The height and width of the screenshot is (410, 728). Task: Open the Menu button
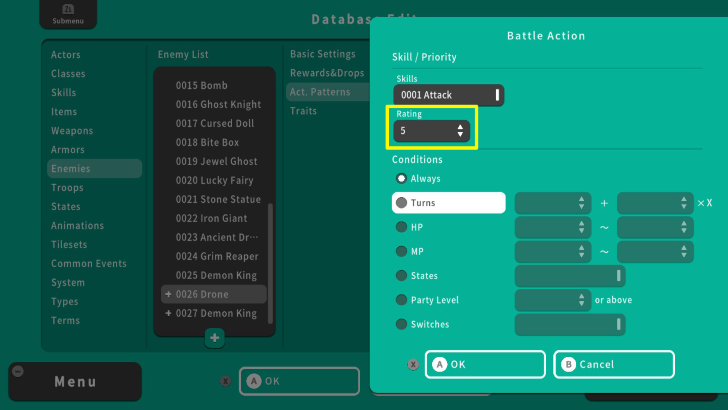click(x=75, y=382)
